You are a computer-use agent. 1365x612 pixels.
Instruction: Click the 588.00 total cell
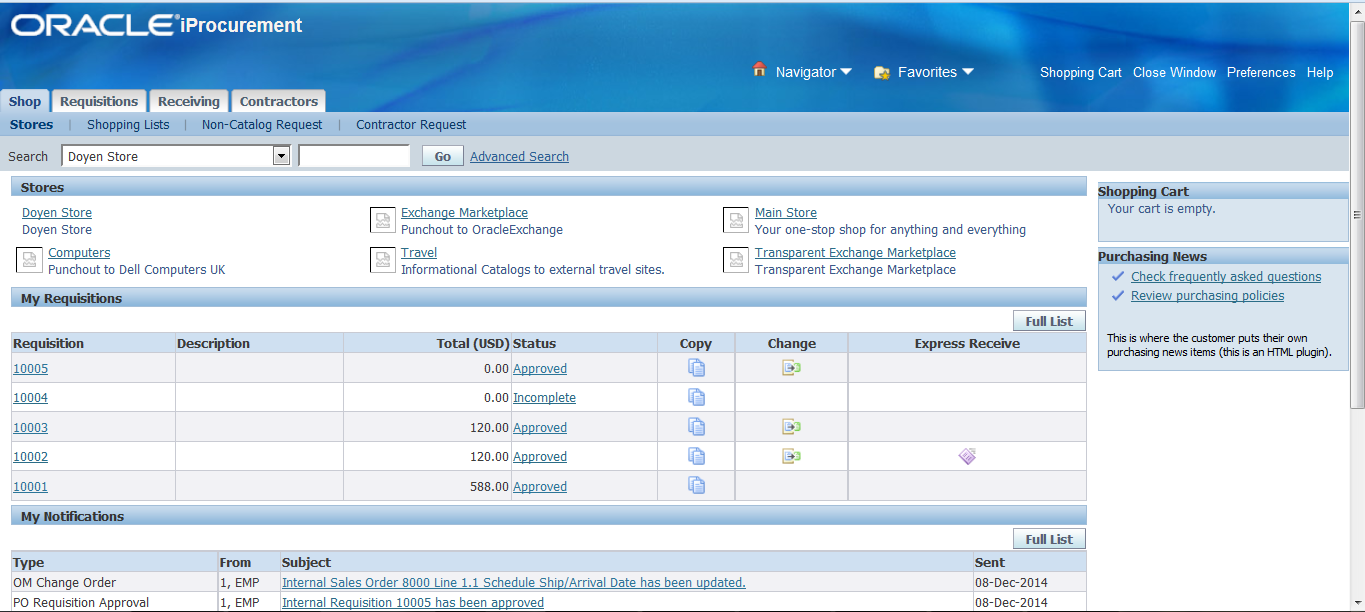pos(427,486)
